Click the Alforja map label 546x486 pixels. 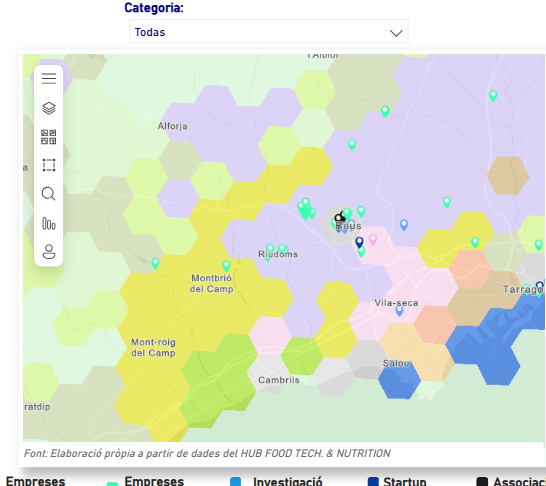[172, 126]
